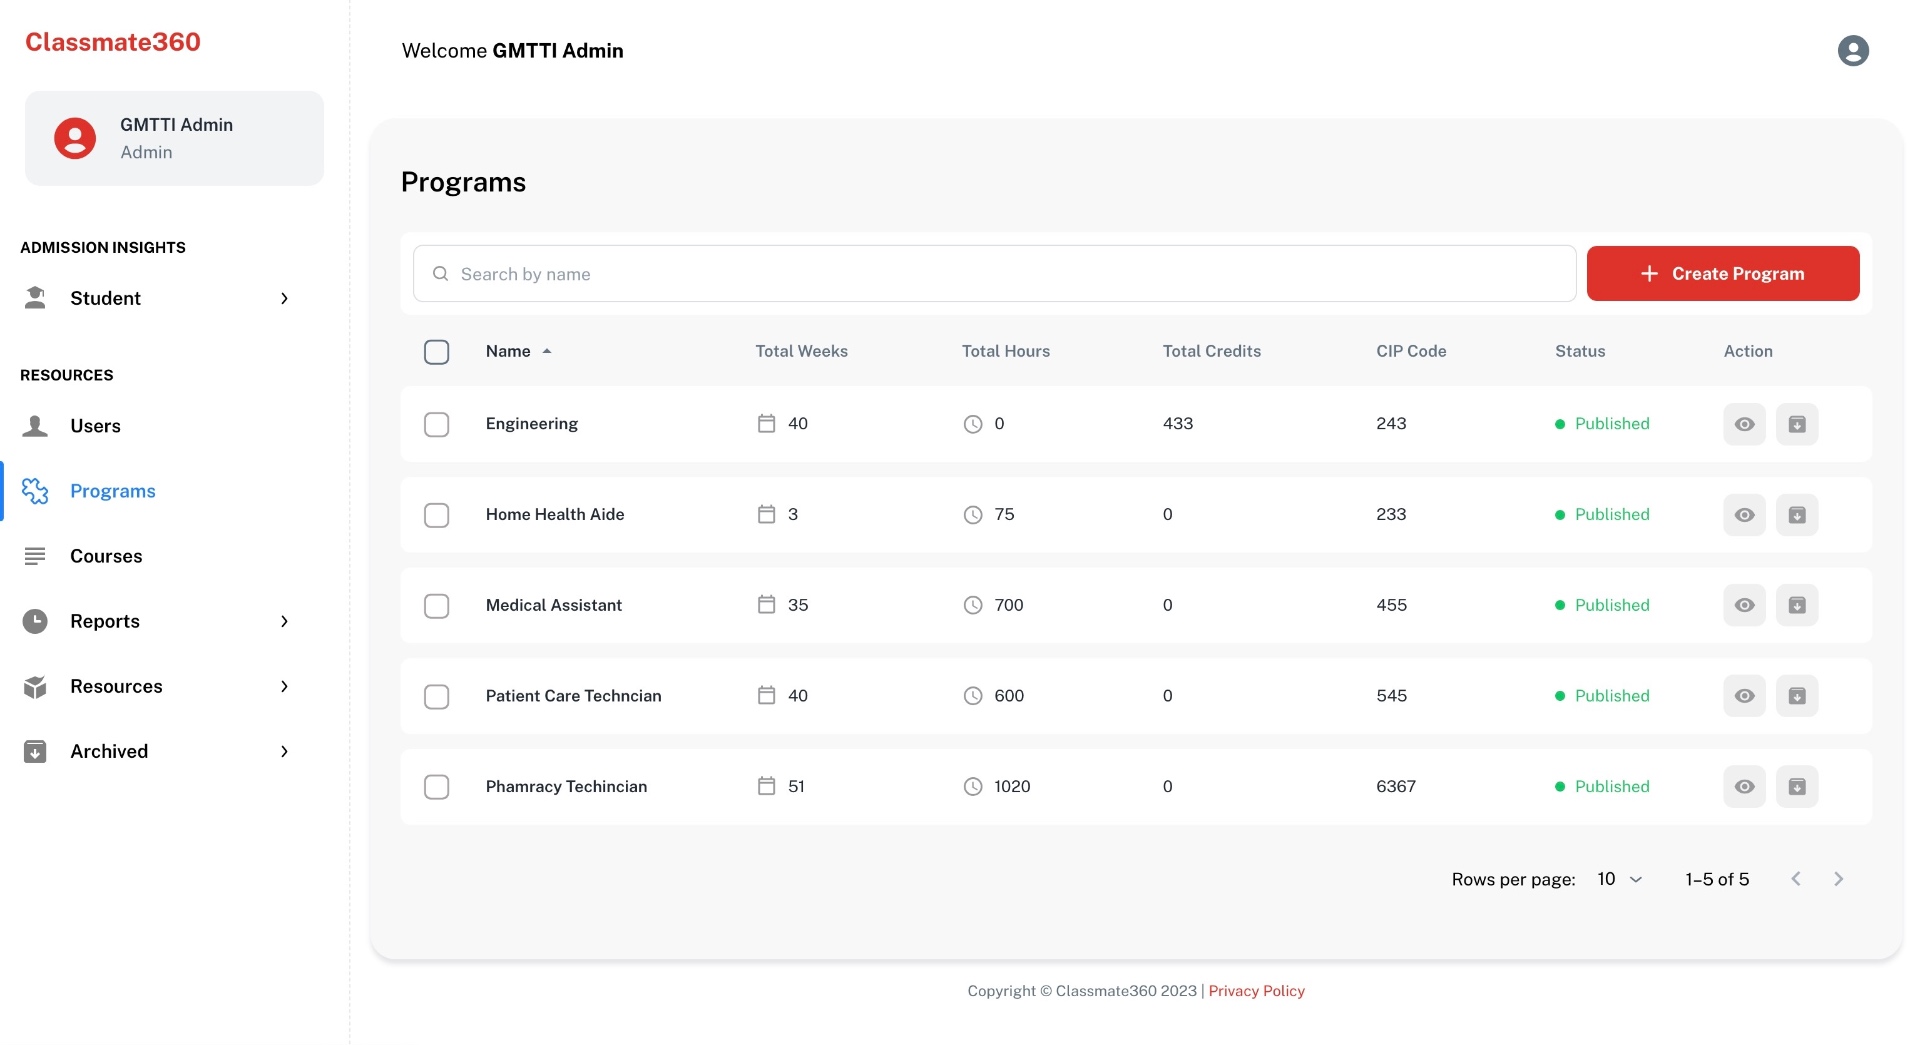Expand the Archived submenu chevron

pyautogui.click(x=285, y=751)
